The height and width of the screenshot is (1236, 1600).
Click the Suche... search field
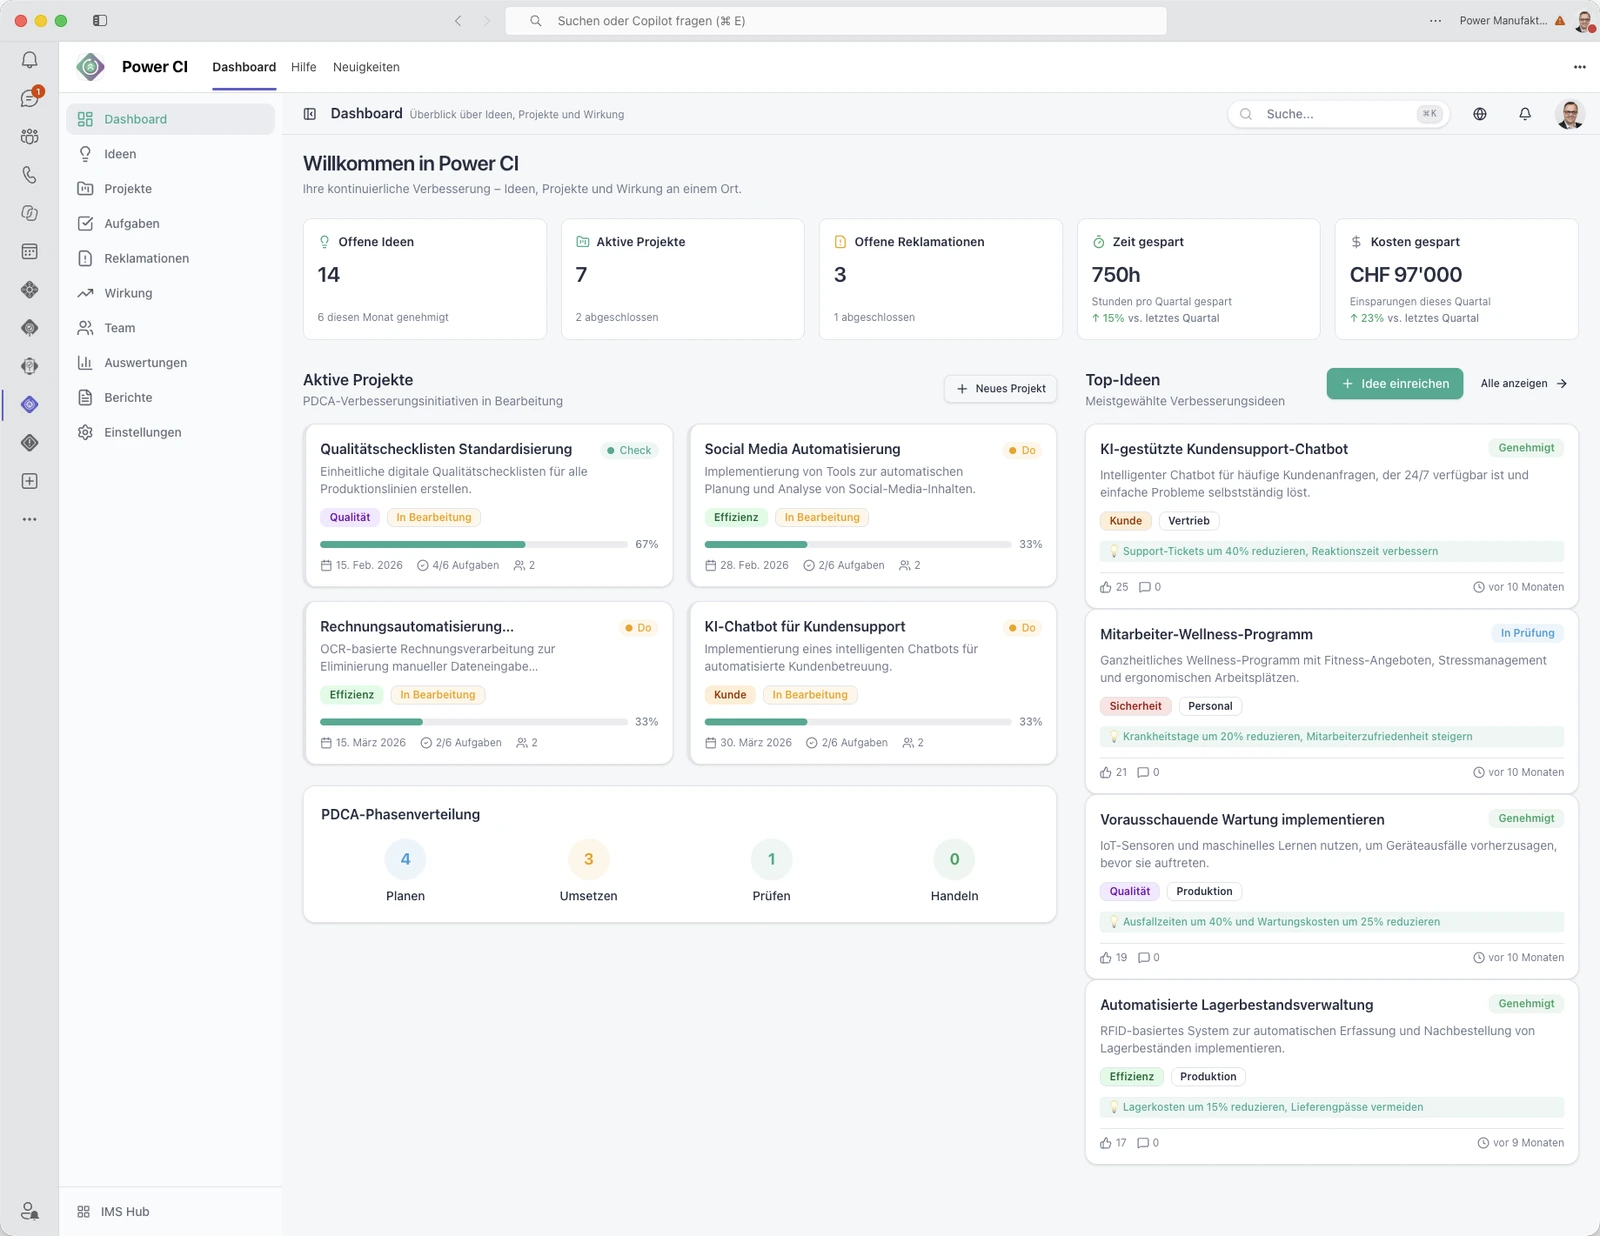click(1339, 114)
